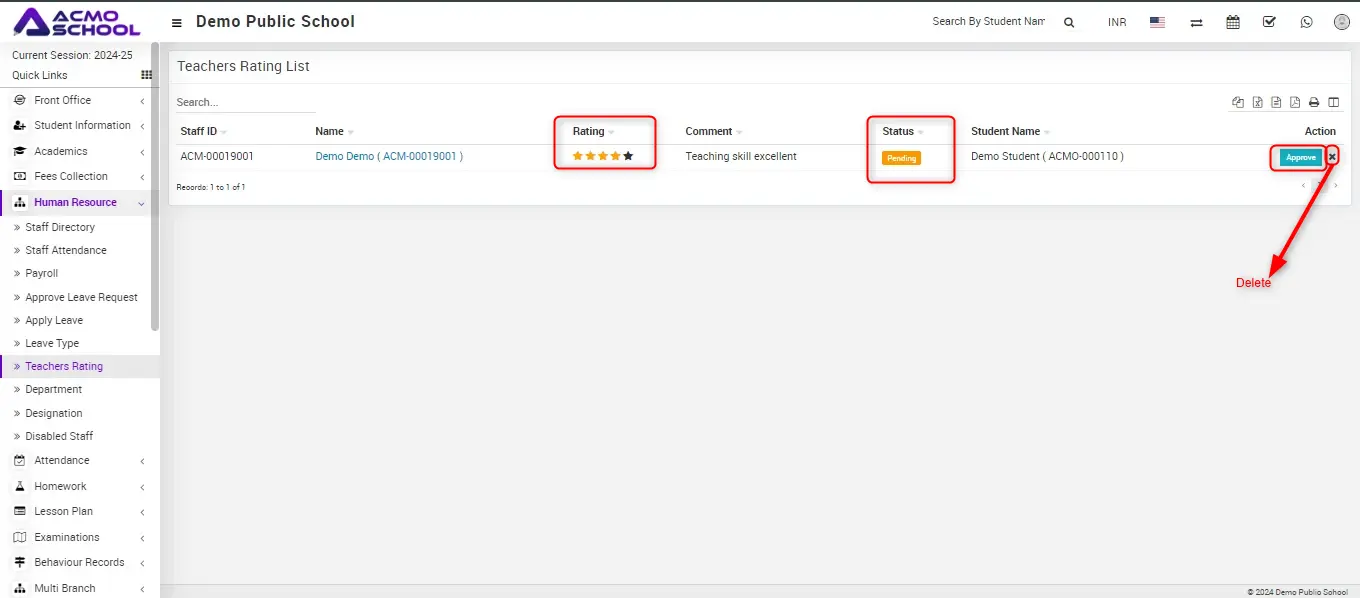
Task: Expand the Front Office menu
Action: pyautogui.click(x=62, y=100)
